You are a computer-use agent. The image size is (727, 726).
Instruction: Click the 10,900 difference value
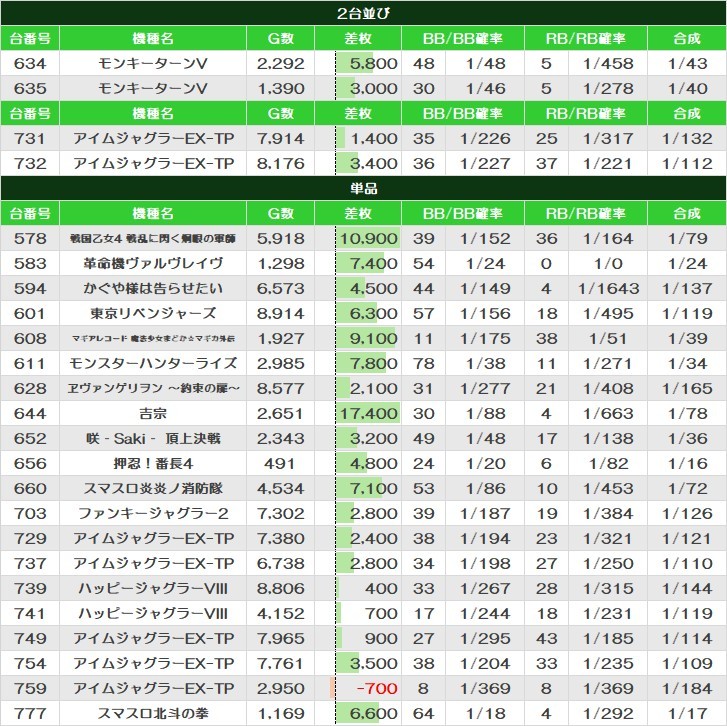(369, 239)
